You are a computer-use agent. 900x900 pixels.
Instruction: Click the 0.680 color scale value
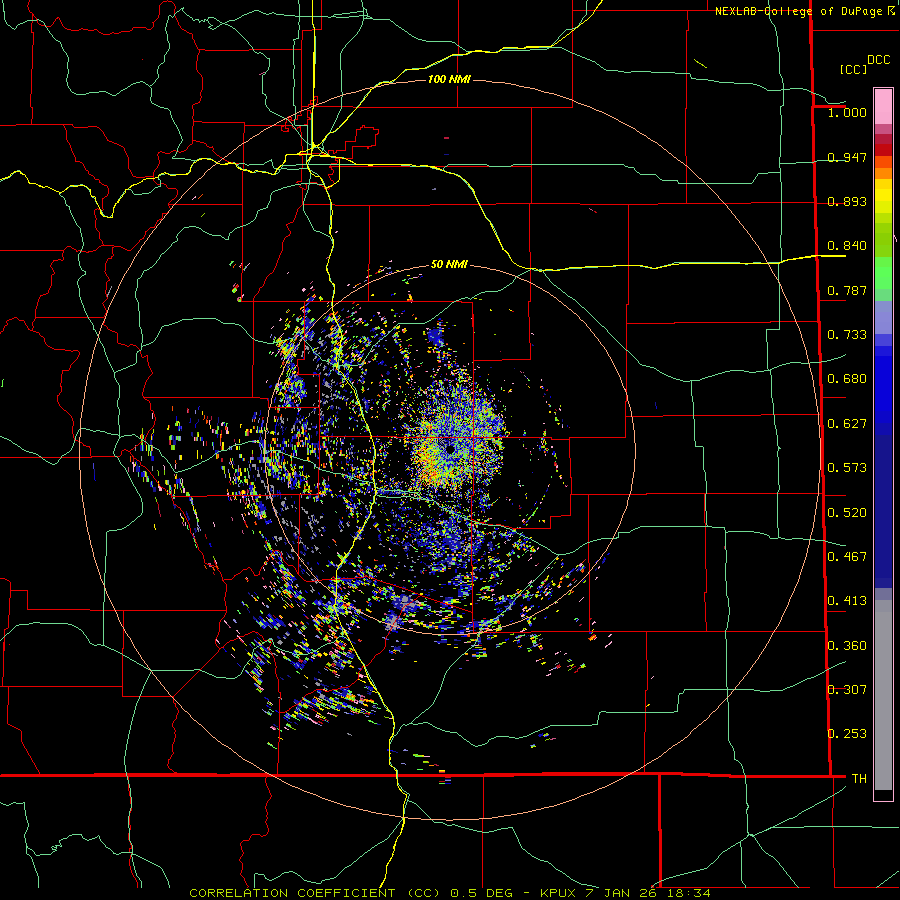[847, 379]
